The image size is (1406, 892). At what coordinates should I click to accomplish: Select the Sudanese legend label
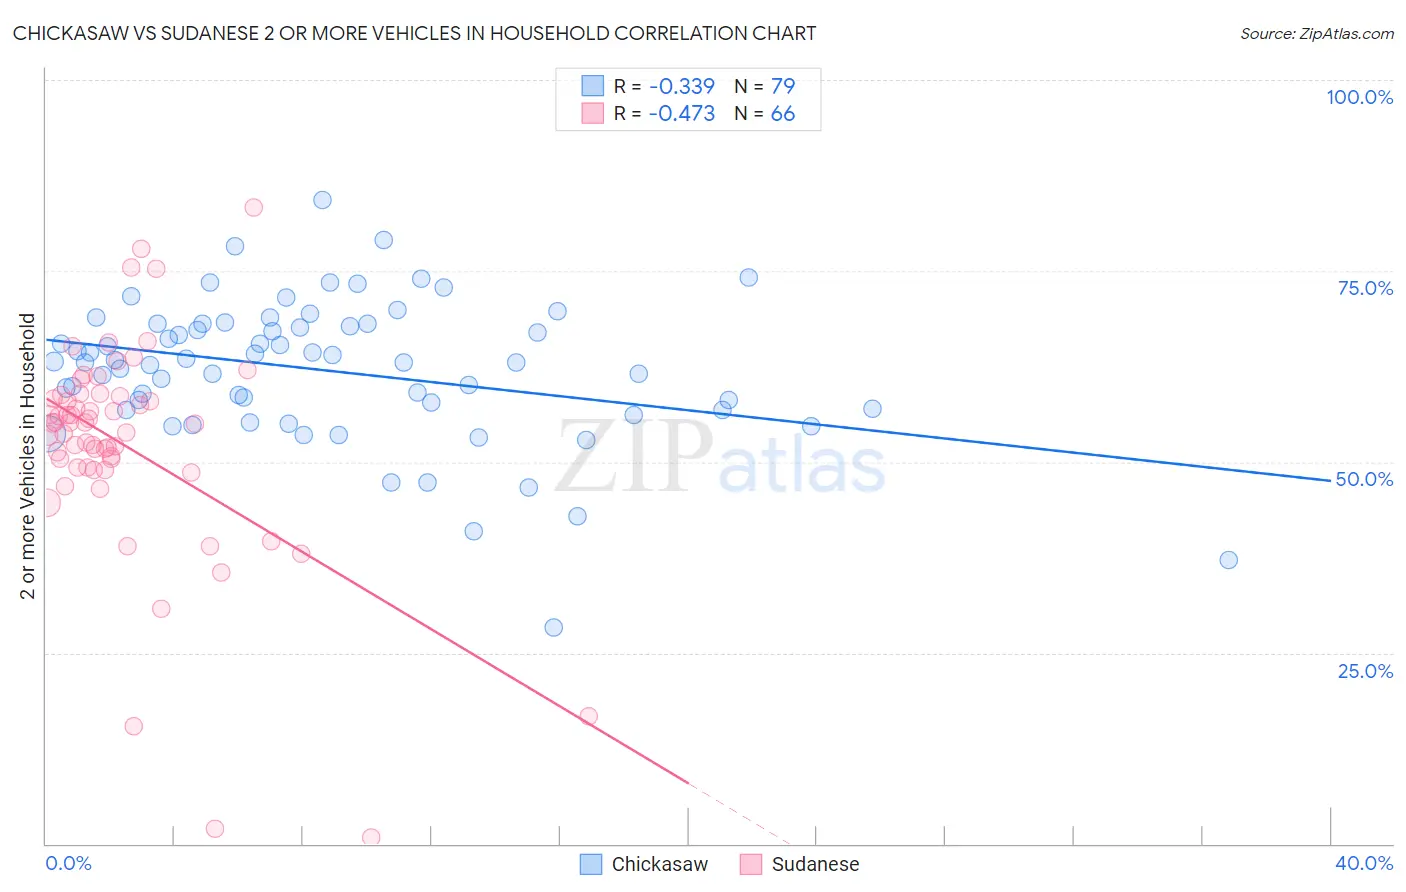(815, 864)
